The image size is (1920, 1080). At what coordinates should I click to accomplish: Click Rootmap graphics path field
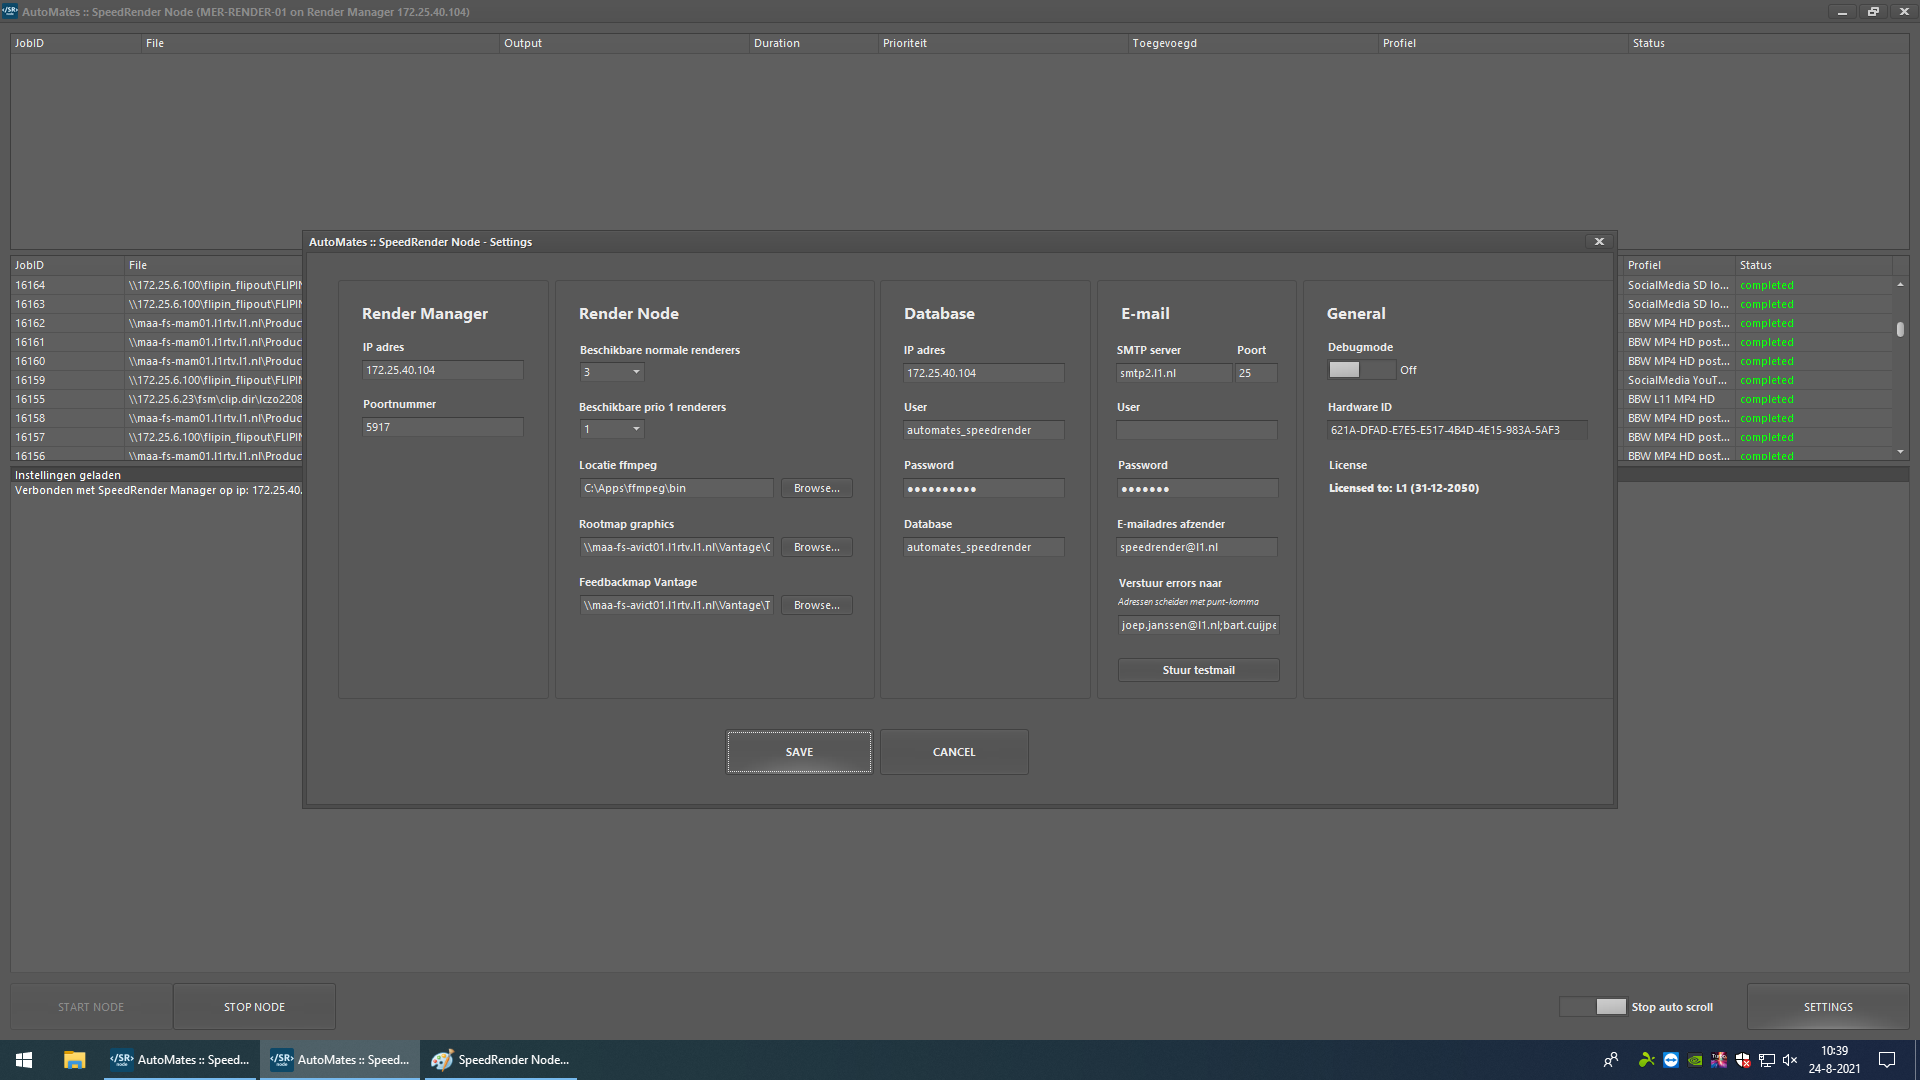tap(677, 547)
